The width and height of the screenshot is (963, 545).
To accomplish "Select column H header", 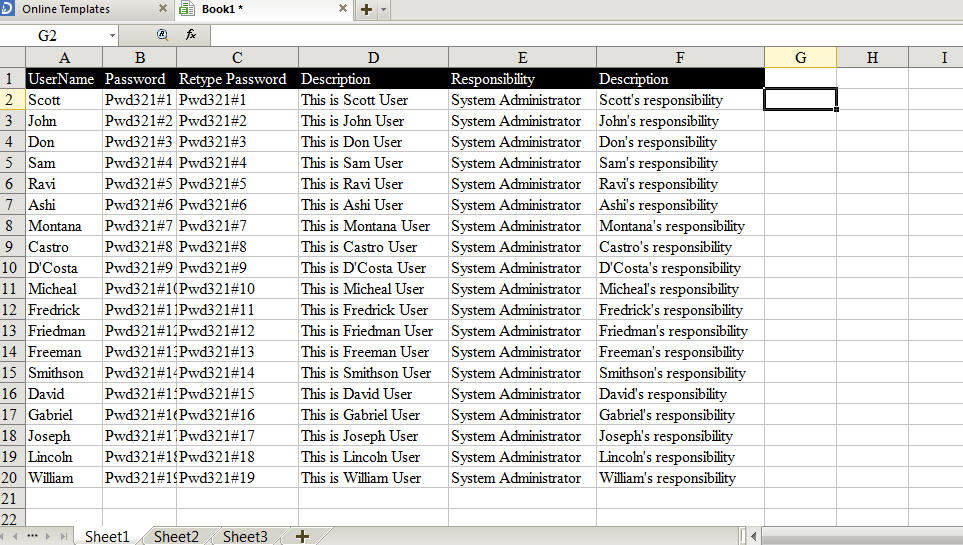I will [x=872, y=58].
